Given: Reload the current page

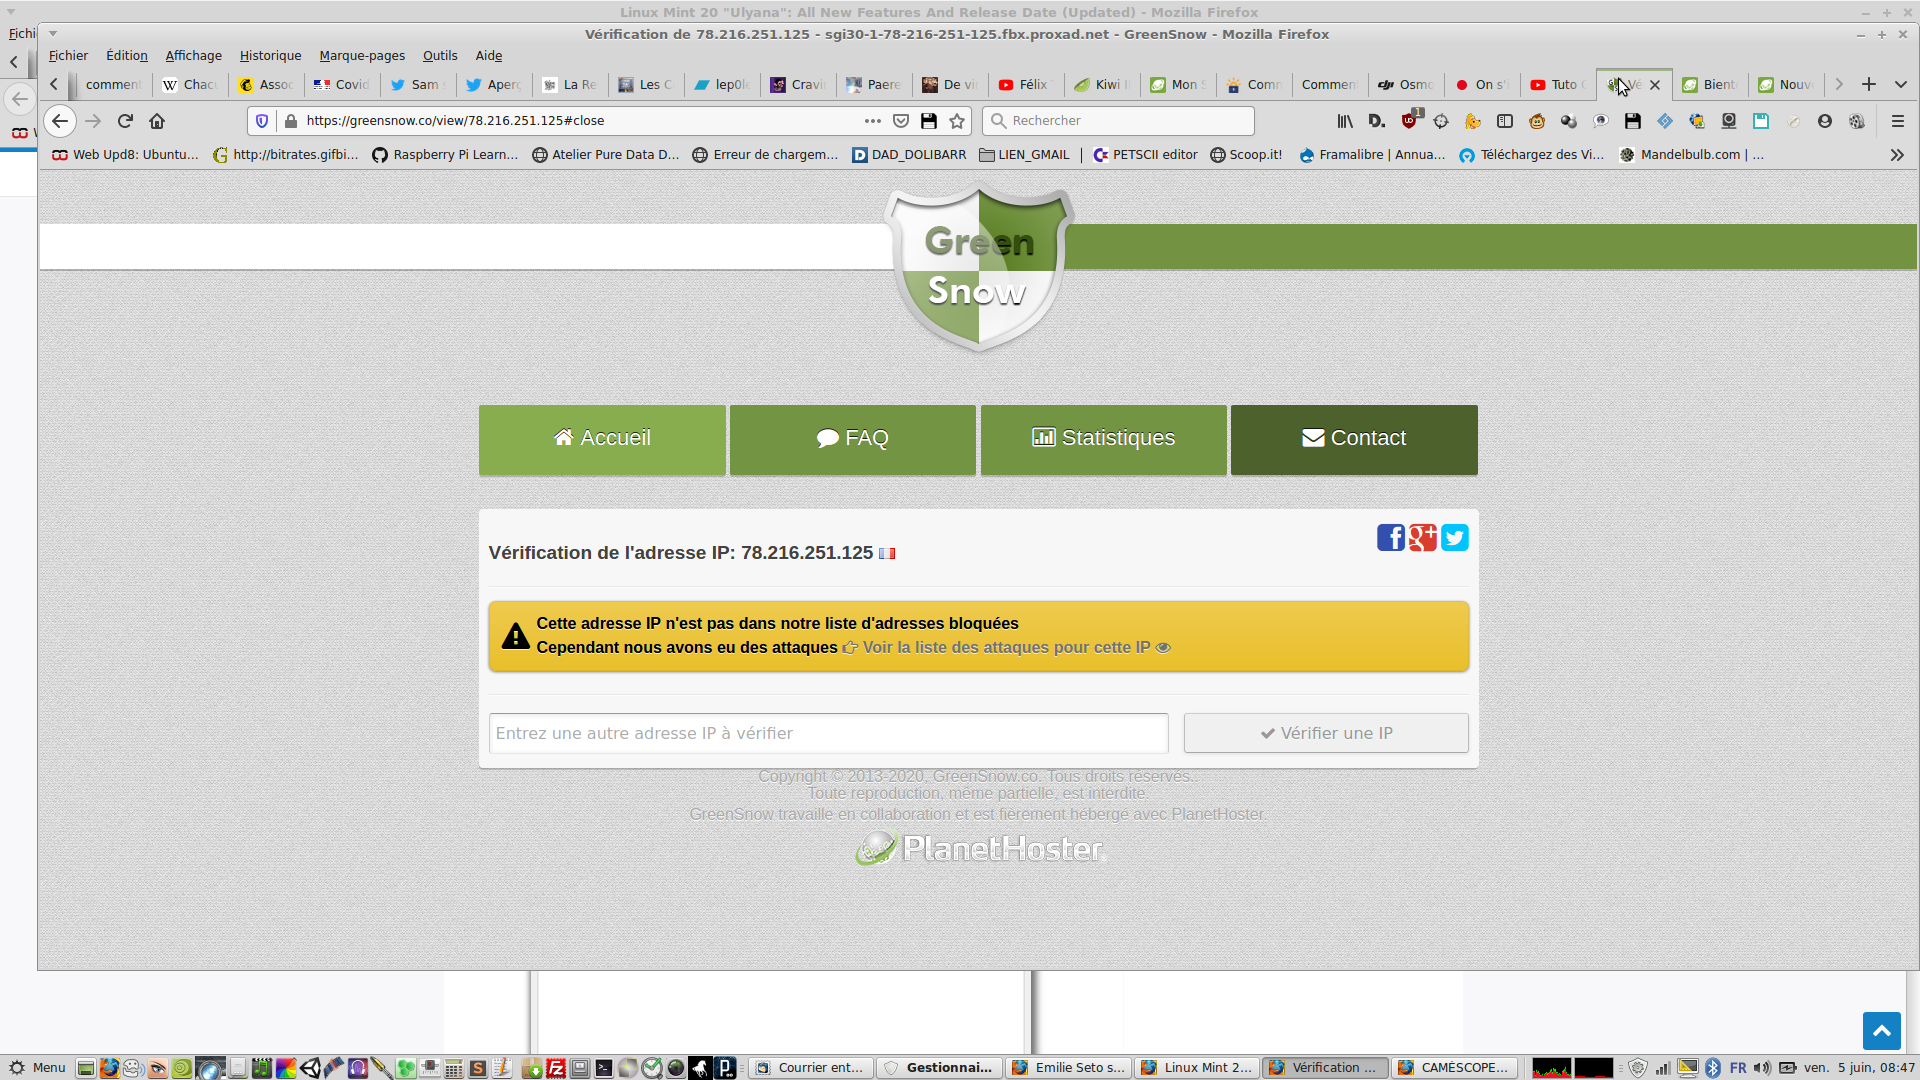Looking at the screenshot, I should (x=125, y=121).
